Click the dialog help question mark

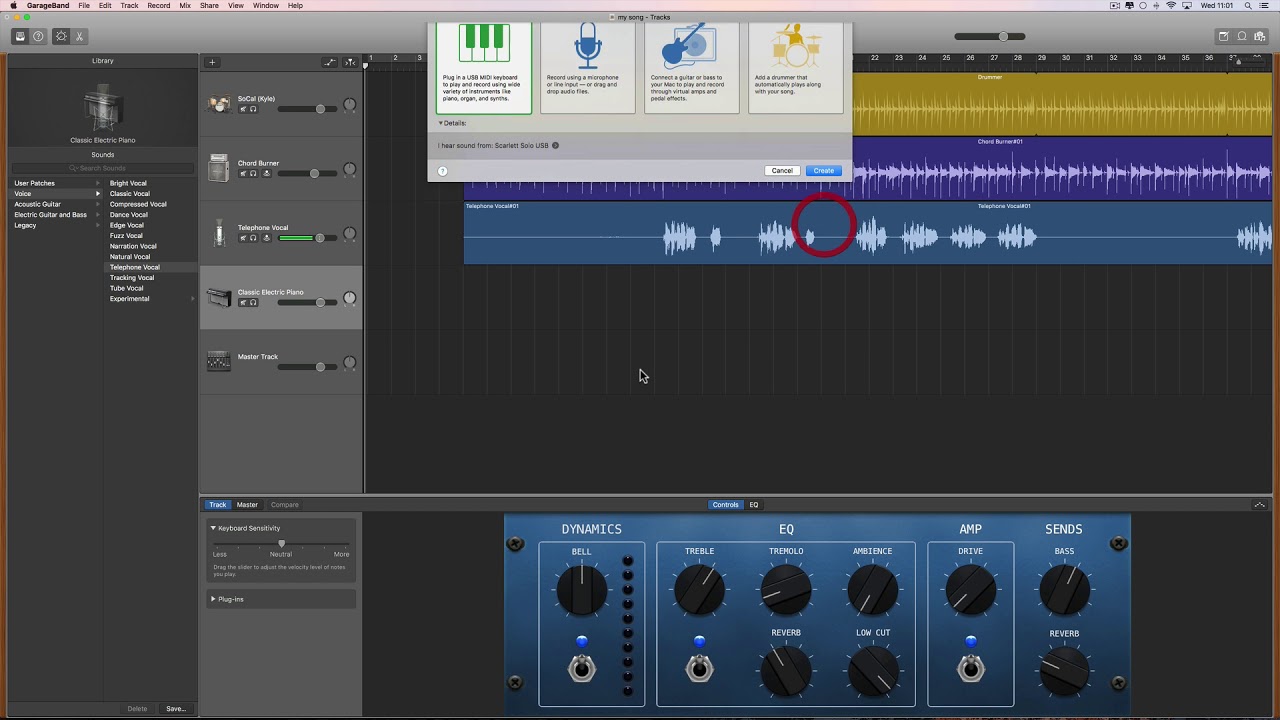coord(442,171)
